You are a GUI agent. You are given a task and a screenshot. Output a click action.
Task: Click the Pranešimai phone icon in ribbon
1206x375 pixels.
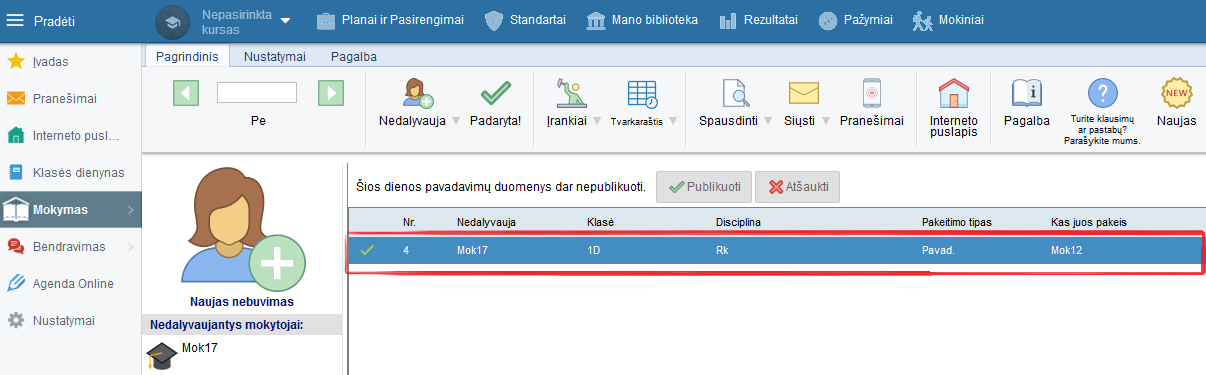coord(871,94)
